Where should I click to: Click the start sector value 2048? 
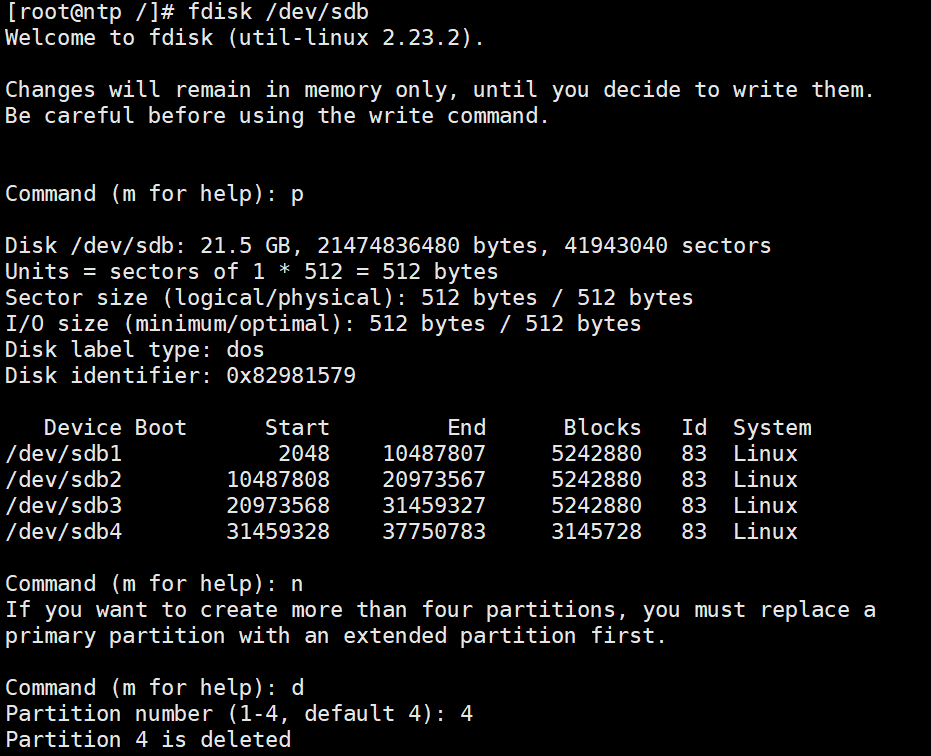coord(303,454)
